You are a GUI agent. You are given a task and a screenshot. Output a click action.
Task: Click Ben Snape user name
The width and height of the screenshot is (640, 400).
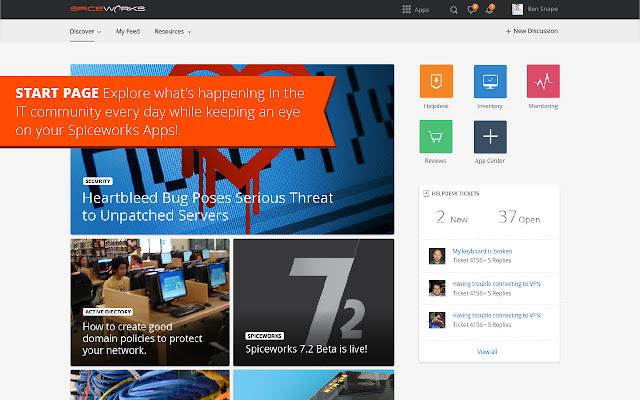pyautogui.click(x=542, y=9)
